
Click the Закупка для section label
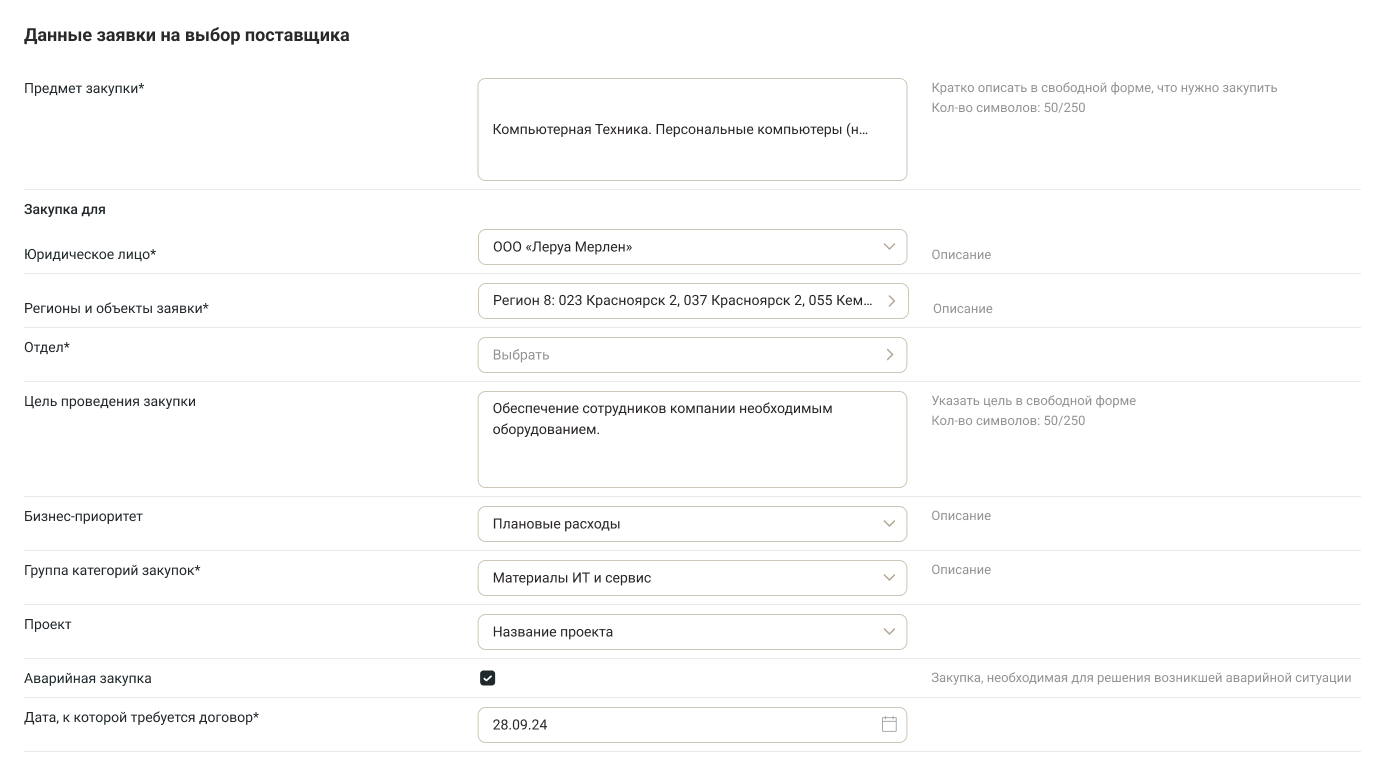coord(65,210)
